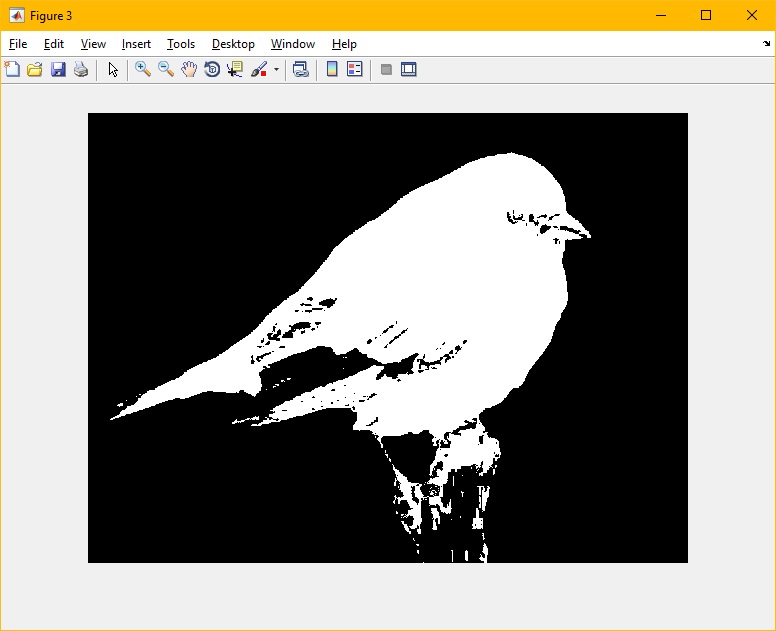The height and width of the screenshot is (631, 776).
Task: Open the Tools menu
Action: [181, 44]
